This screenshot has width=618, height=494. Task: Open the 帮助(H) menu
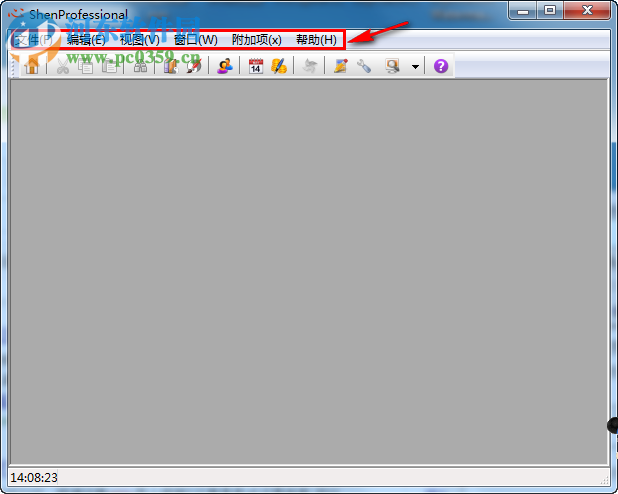[316, 40]
